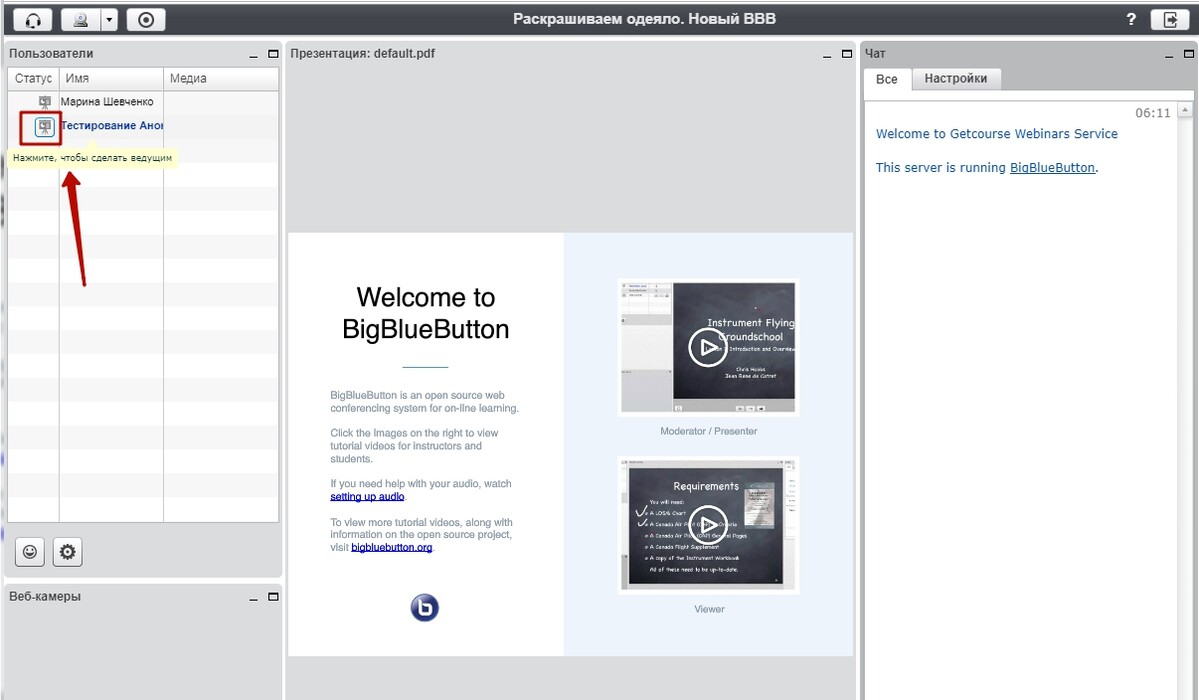
Task: Open help question mark
Action: pos(1131,20)
